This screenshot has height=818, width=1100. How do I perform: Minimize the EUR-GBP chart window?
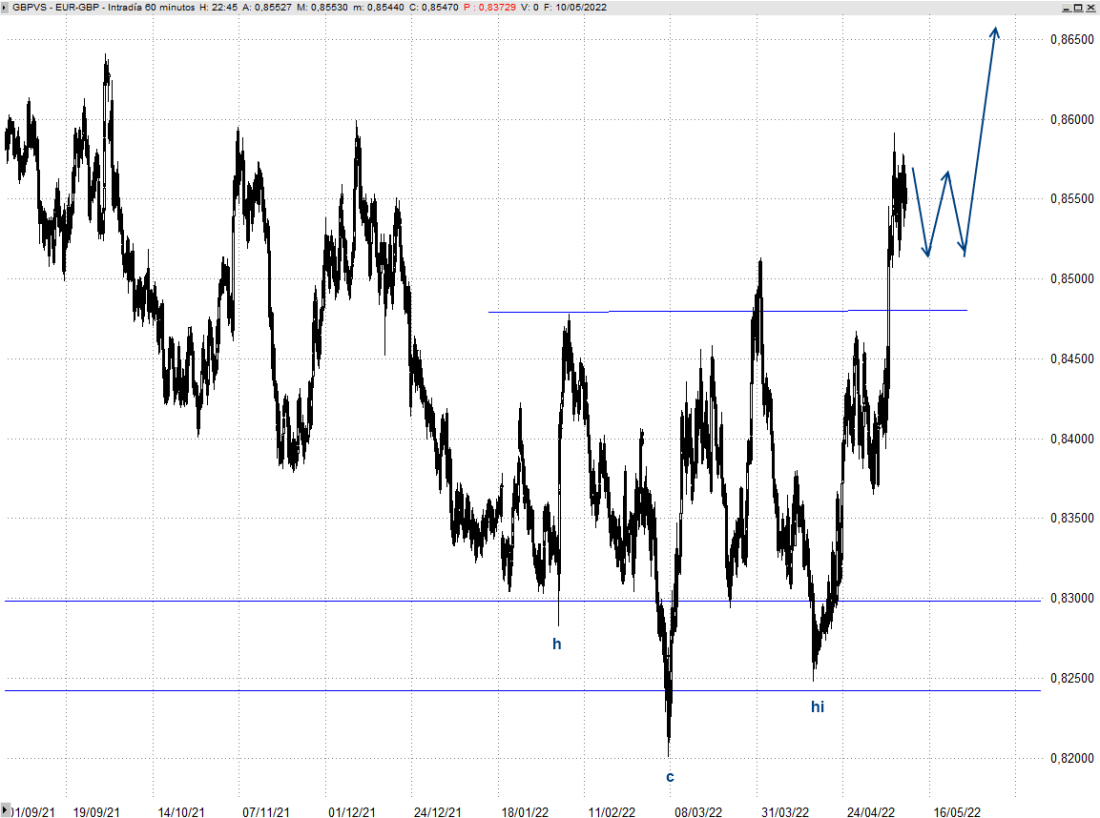pos(1066,8)
